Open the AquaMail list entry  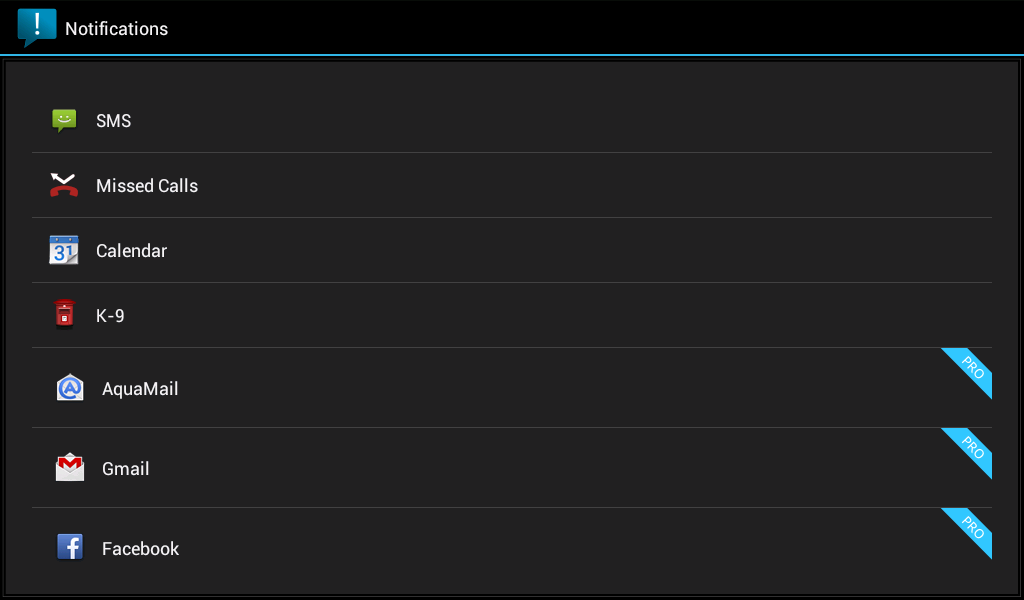(x=500, y=388)
